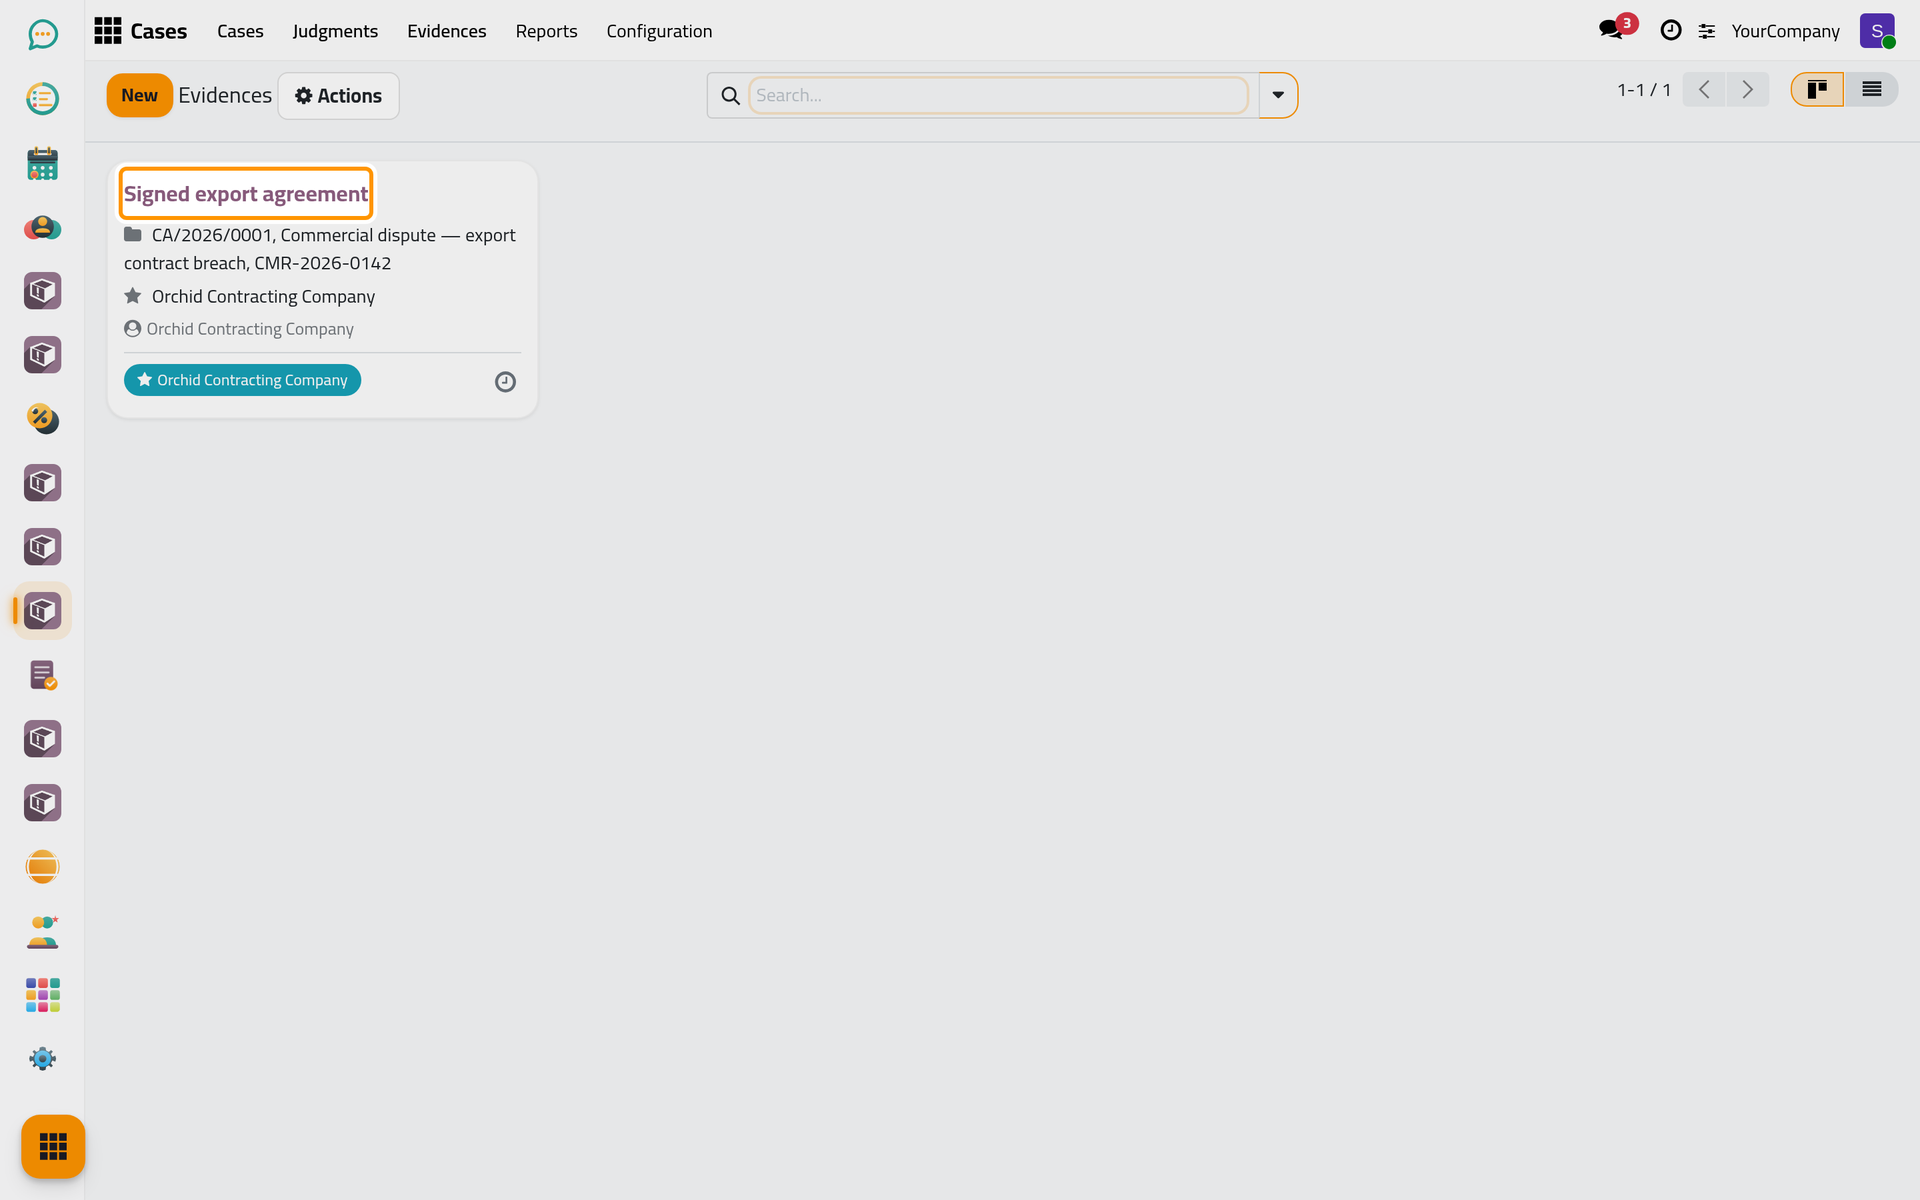This screenshot has width=1920, height=1200.
Task: Open the activities clock in top bar
Action: 1670,31
